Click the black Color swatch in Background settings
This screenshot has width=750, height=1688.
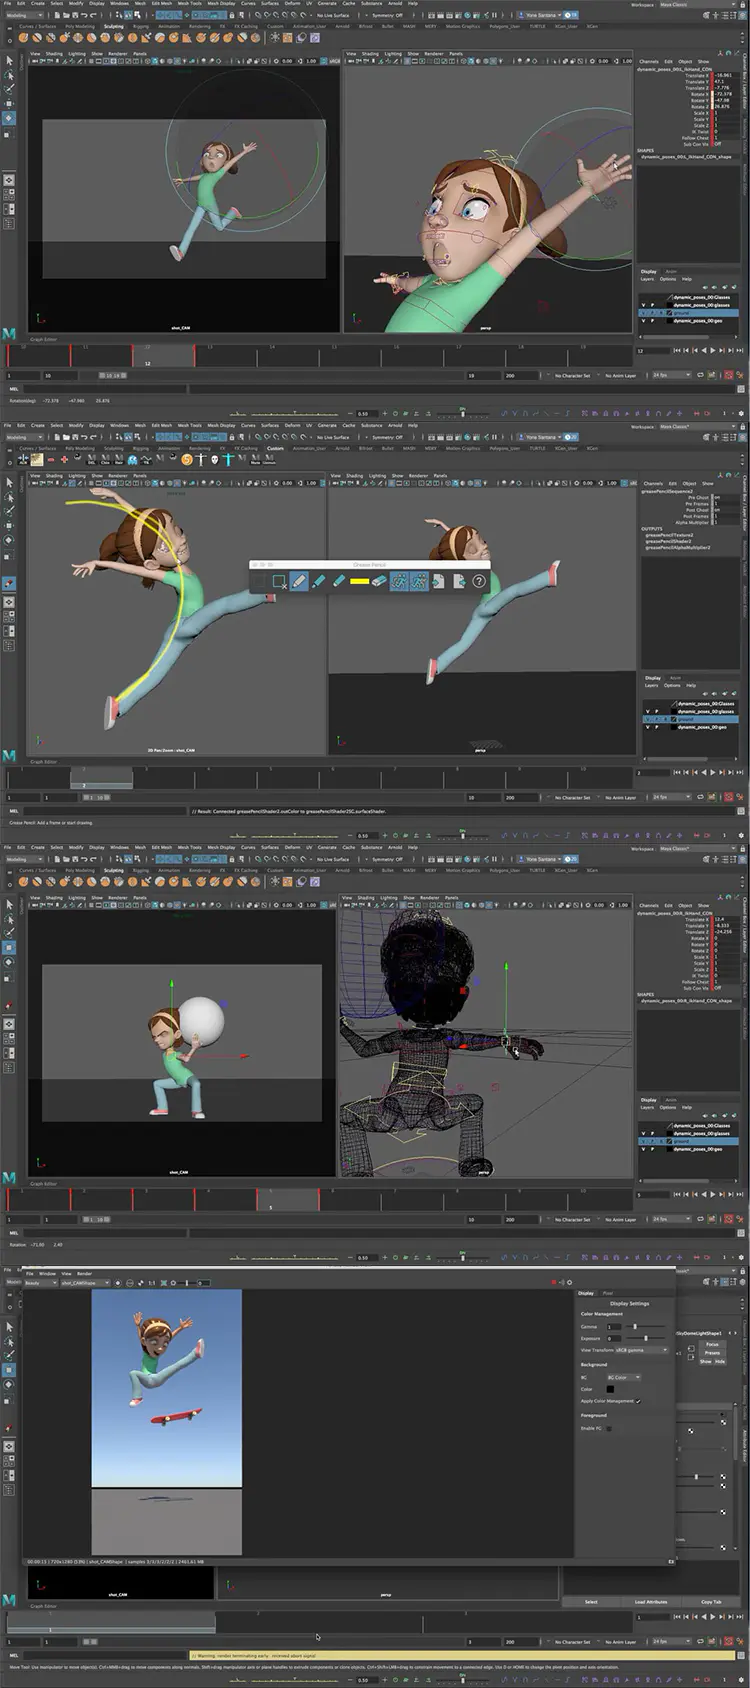tap(610, 1389)
